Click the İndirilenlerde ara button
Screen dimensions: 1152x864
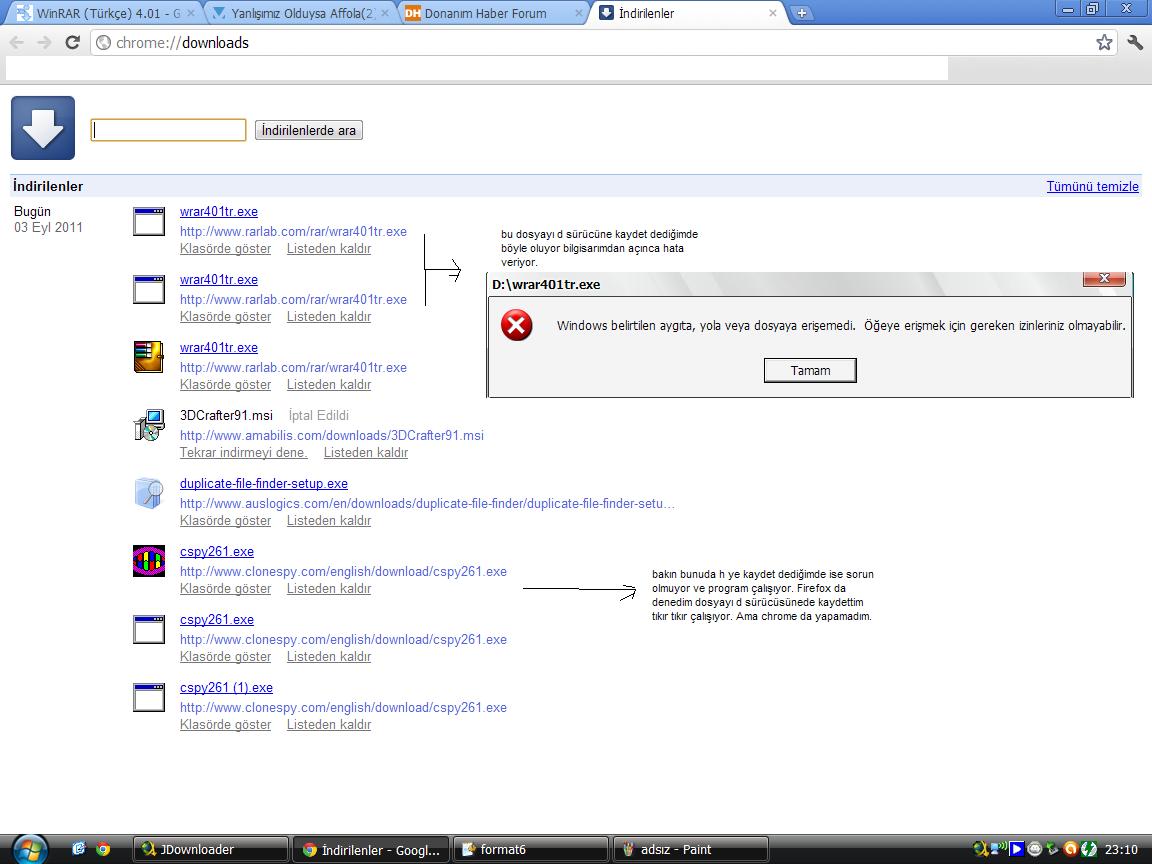tap(309, 130)
